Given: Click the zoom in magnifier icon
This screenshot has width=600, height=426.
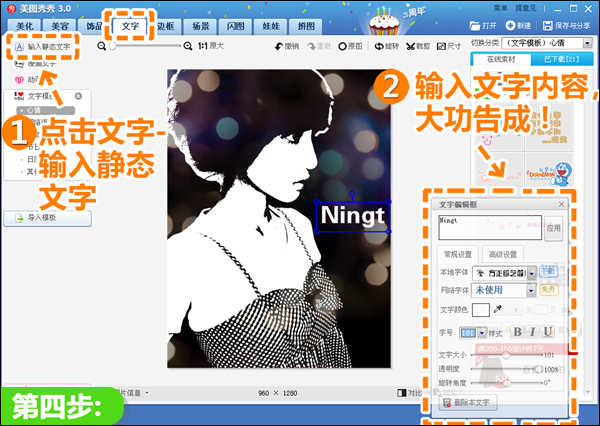Looking at the screenshot, I should tap(188, 46).
